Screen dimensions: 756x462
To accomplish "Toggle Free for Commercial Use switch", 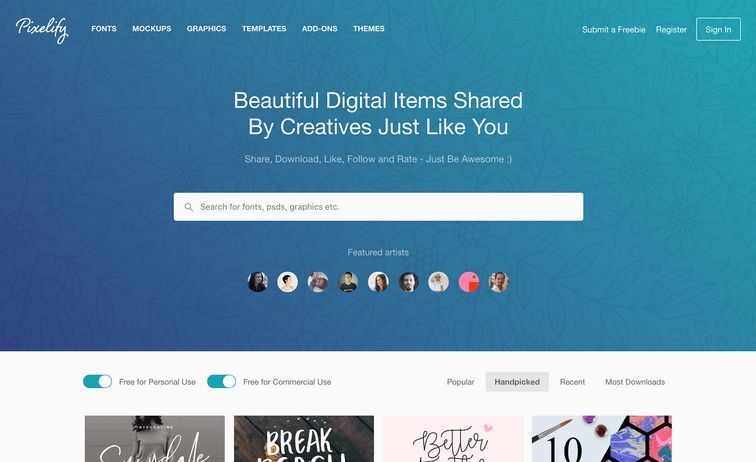I will pos(221,381).
